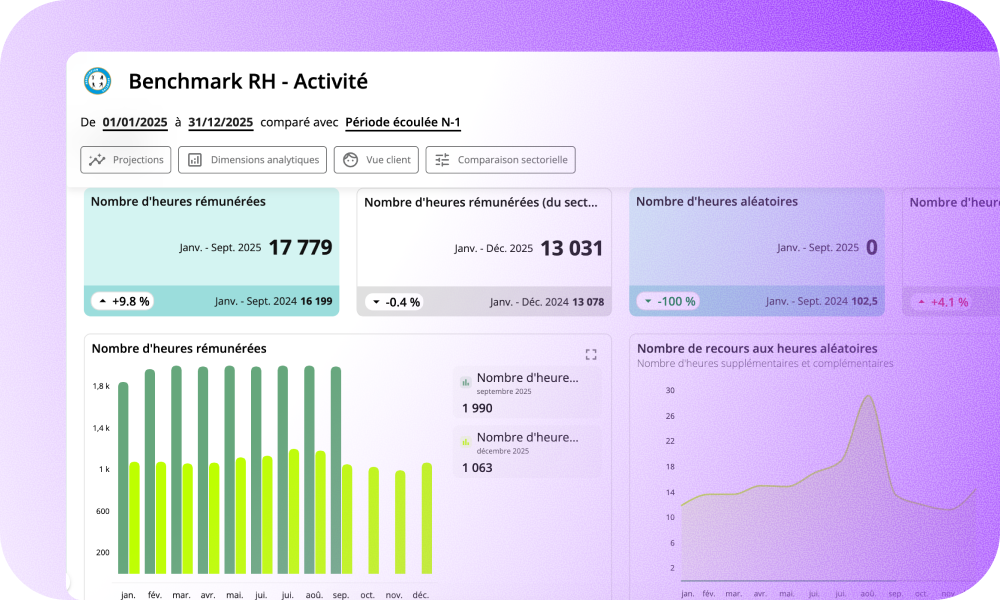Click the +4,1 % variation badge
The image size is (1000, 600).
tap(943, 302)
